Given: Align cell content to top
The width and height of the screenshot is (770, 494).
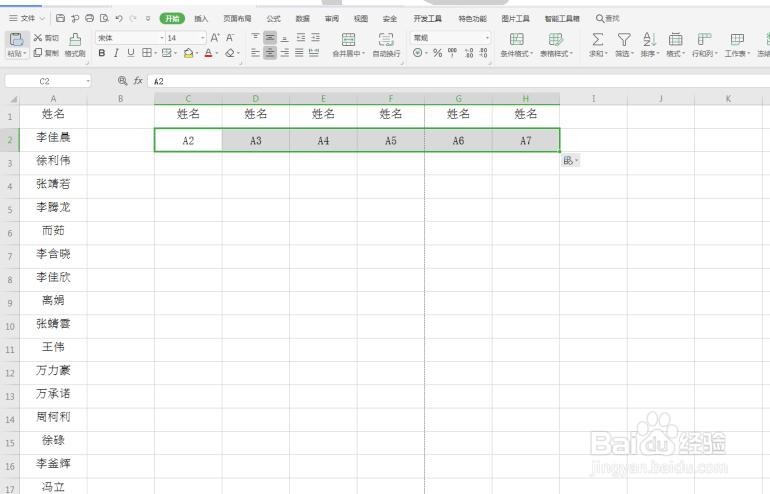Looking at the screenshot, I should coord(255,37).
